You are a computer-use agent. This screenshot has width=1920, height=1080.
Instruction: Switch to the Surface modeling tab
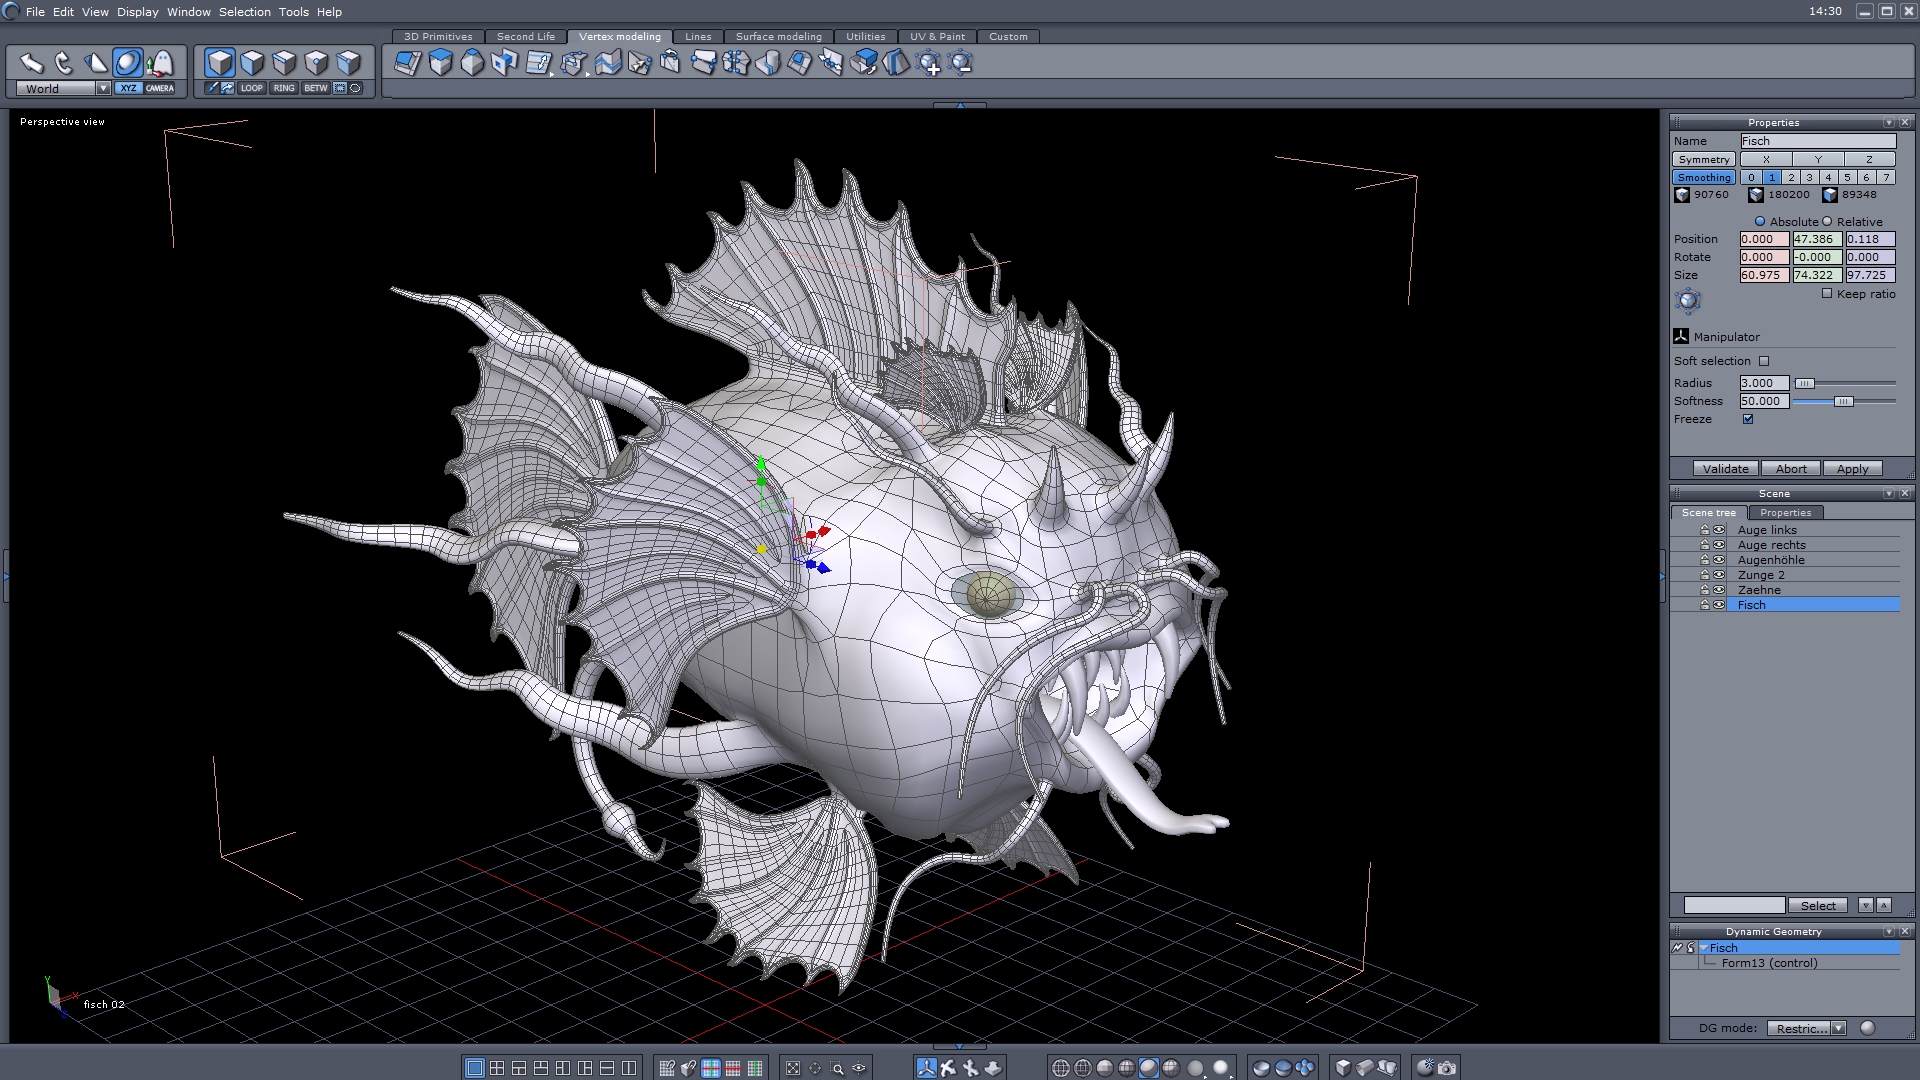(x=778, y=36)
